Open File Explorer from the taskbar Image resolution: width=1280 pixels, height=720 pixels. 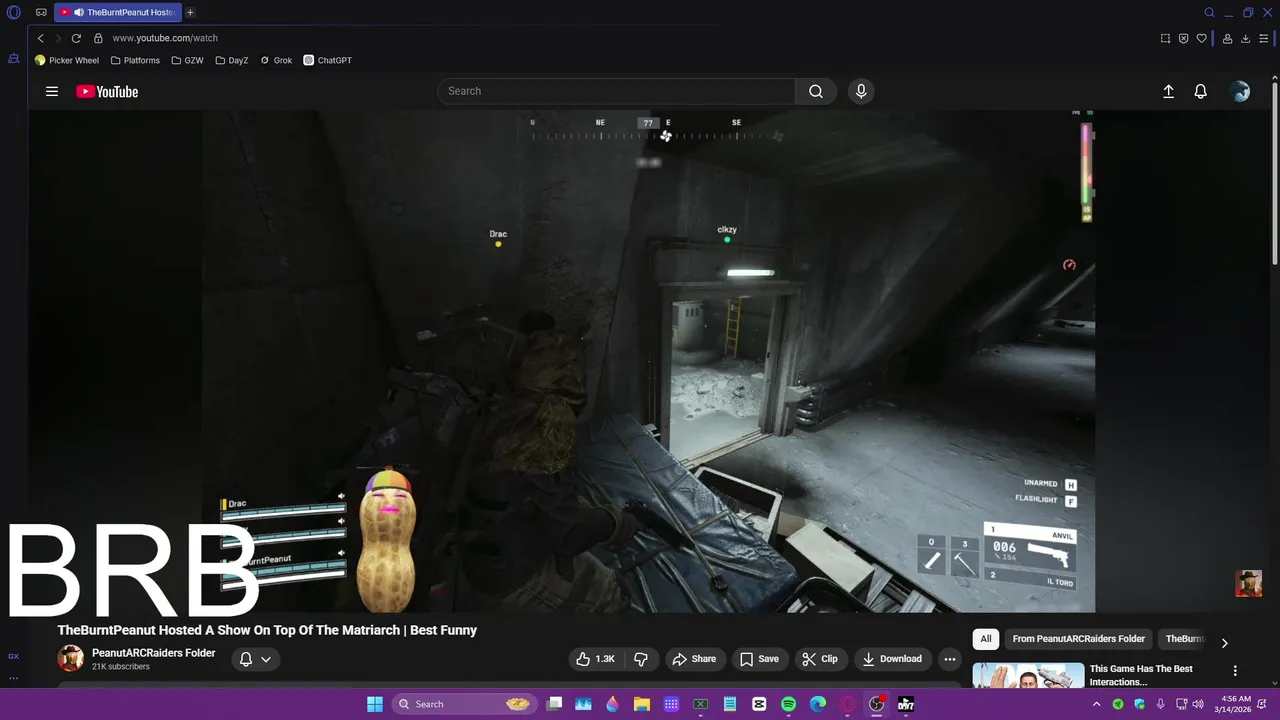click(x=642, y=704)
